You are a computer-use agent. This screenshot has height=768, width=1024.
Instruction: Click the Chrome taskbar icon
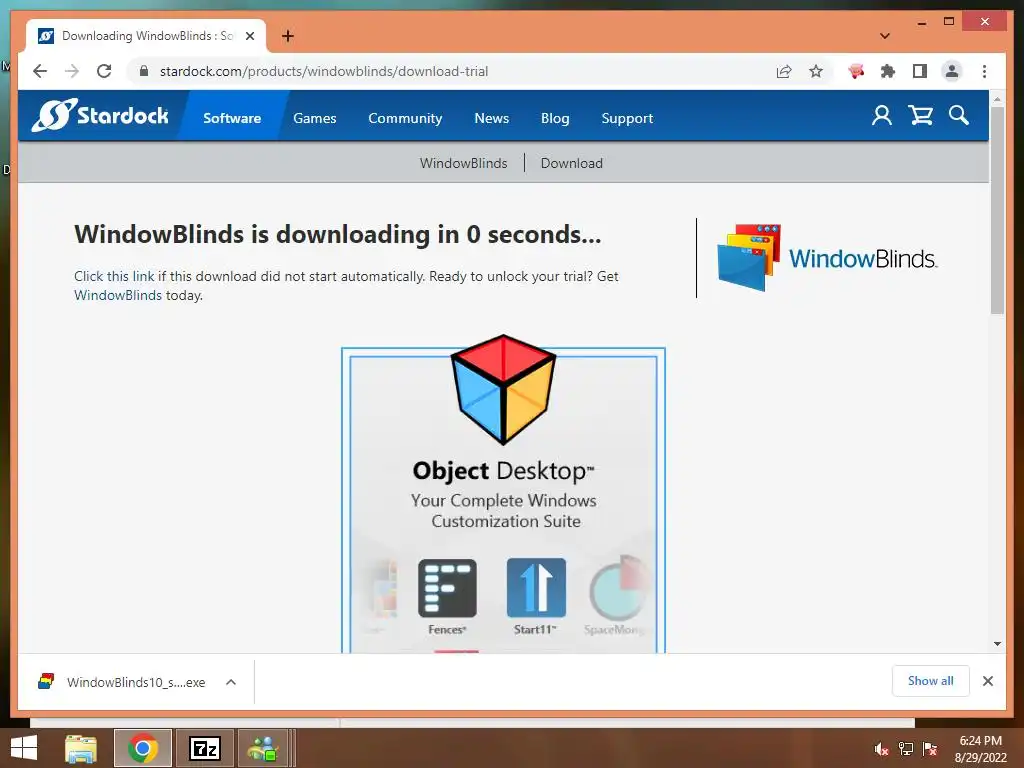[x=143, y=748]
